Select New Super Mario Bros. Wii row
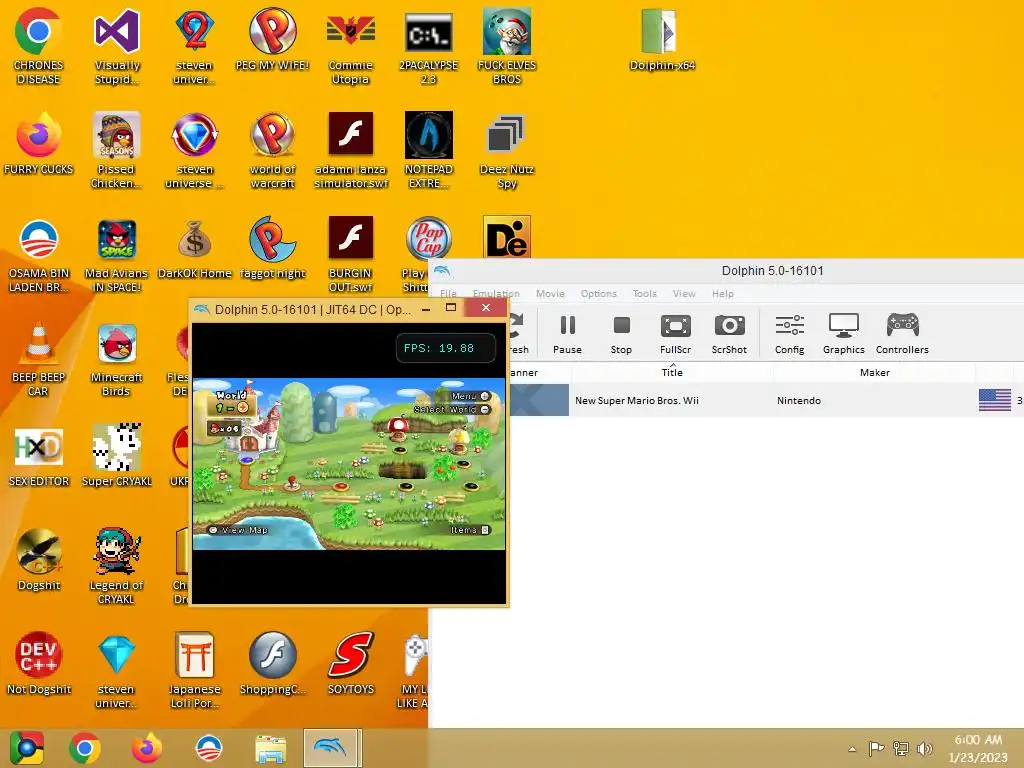The height and width of the screenshot is (768, 1024). tap(765, 400)
